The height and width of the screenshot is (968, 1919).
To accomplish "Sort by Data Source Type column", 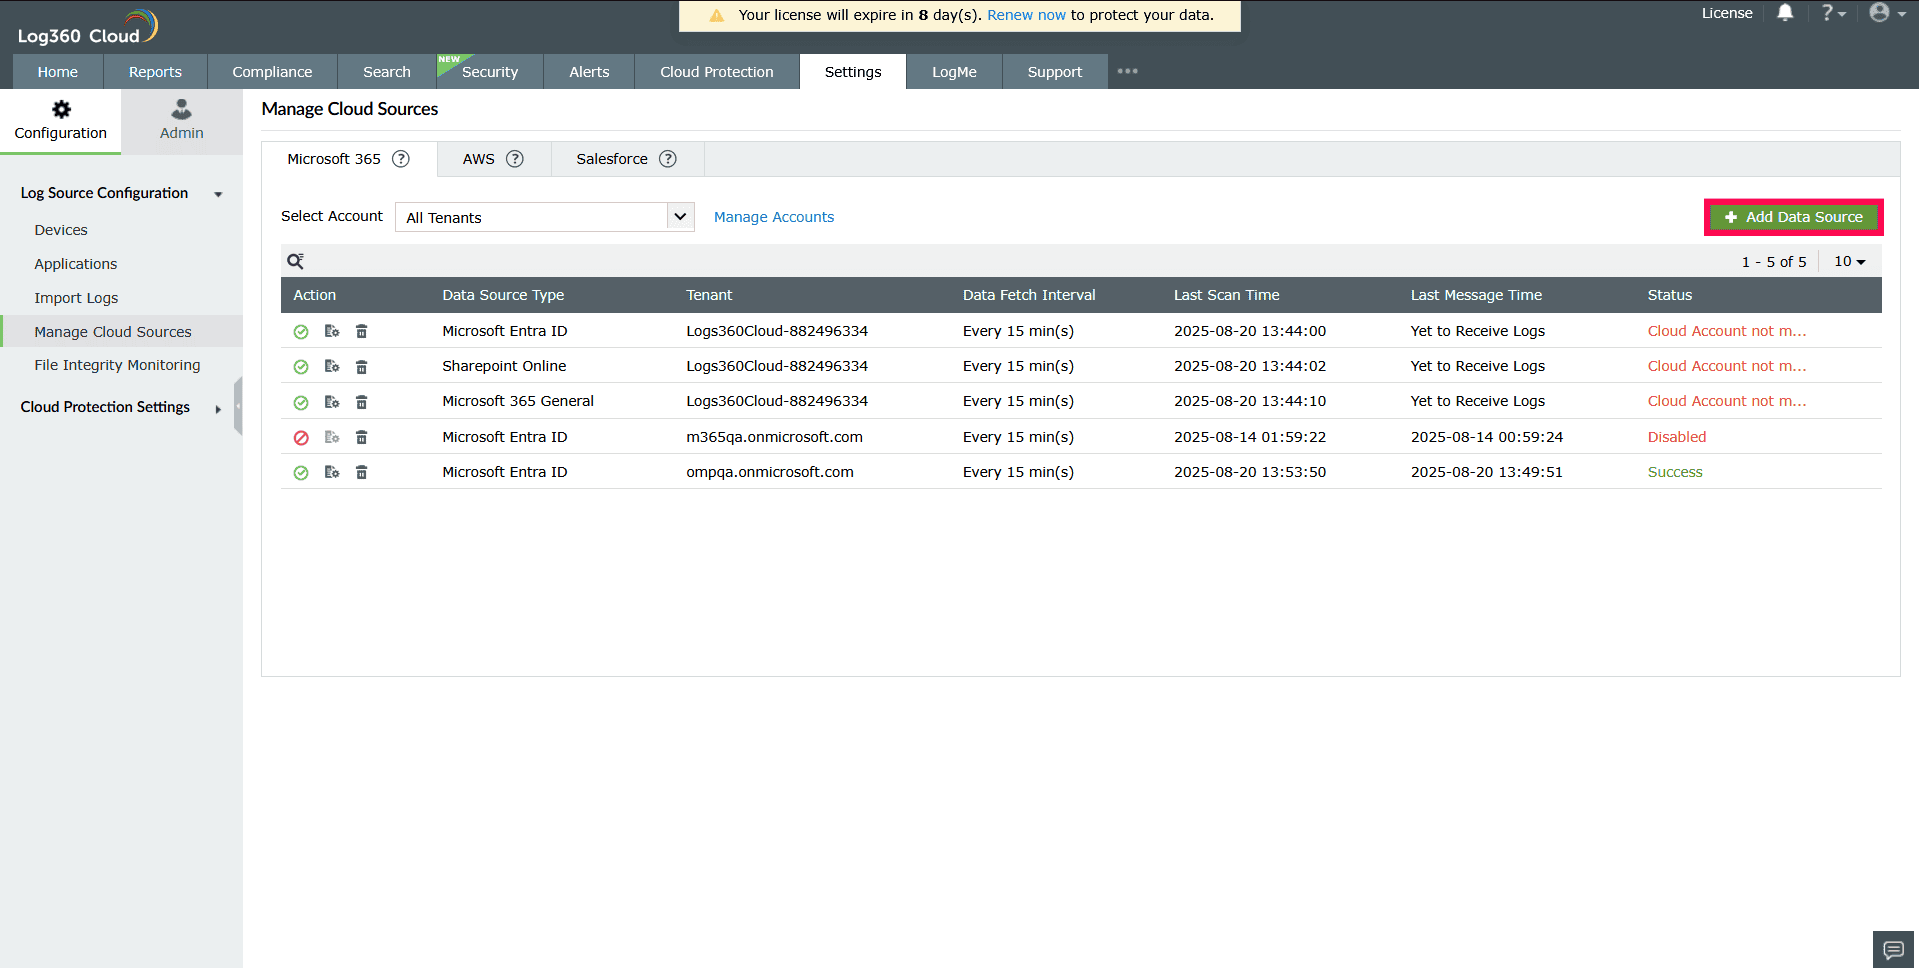I will coord(503,295).
